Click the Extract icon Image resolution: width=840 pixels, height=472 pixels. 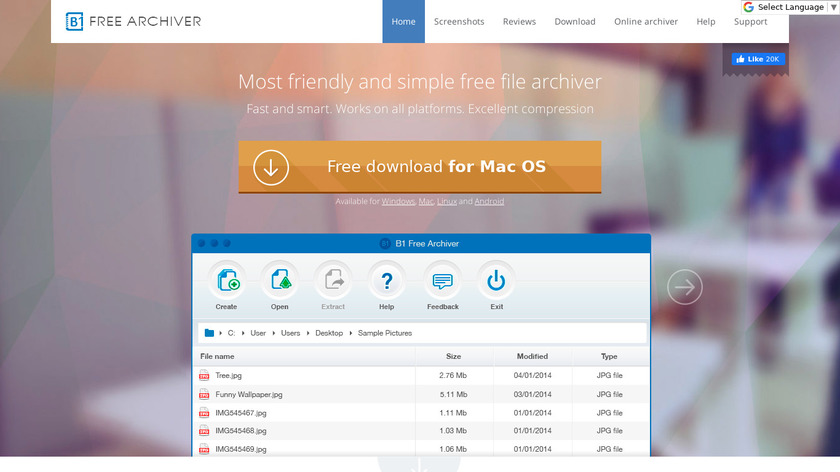pos(333,280)
